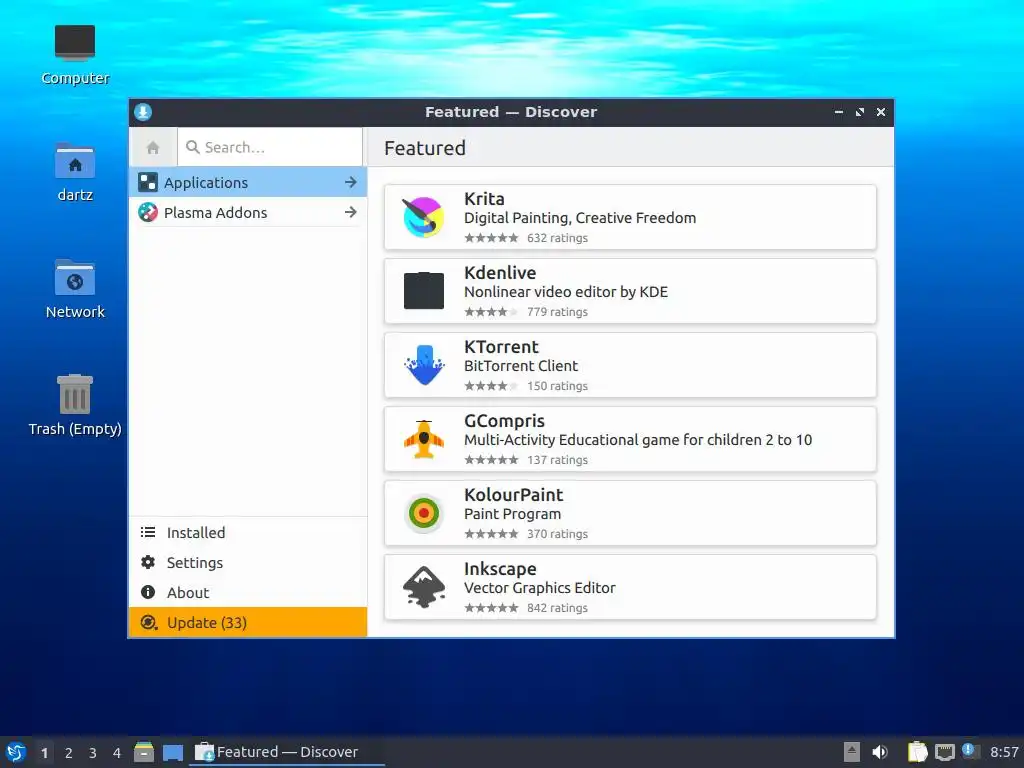The image size is (1024, 768).
Task: Click 'BitTorrent Client' description
Action: [520, 366]
